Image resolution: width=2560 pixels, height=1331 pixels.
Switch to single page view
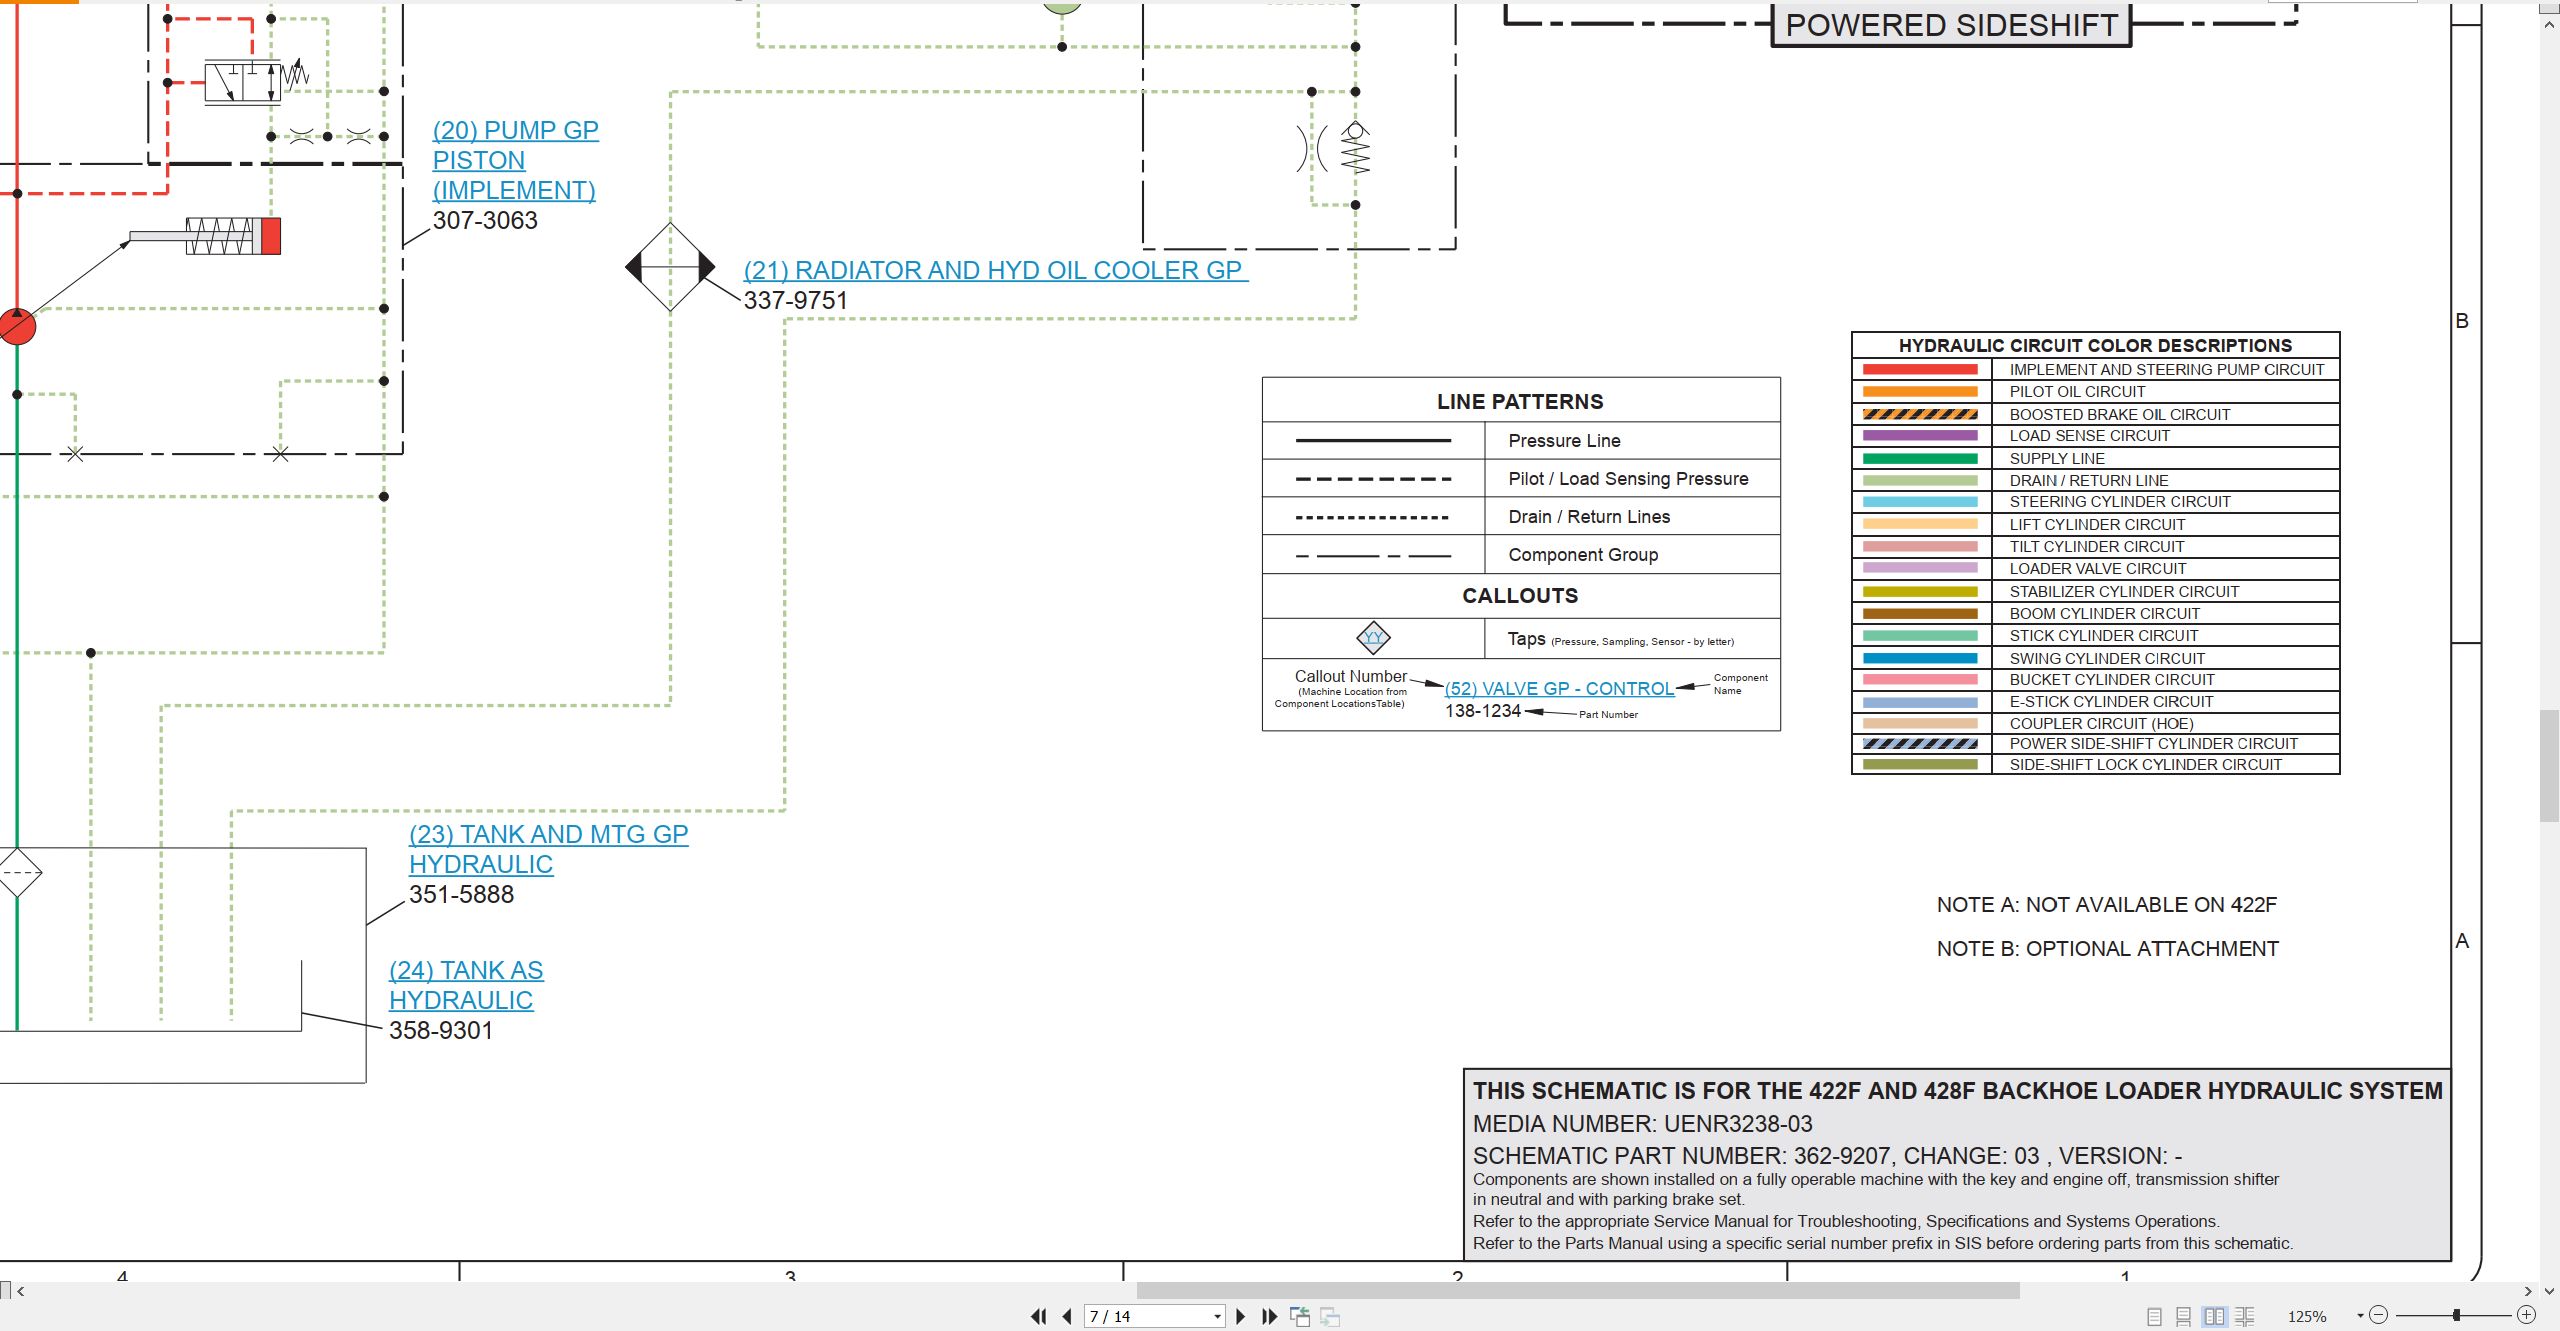(2154, 1316)
